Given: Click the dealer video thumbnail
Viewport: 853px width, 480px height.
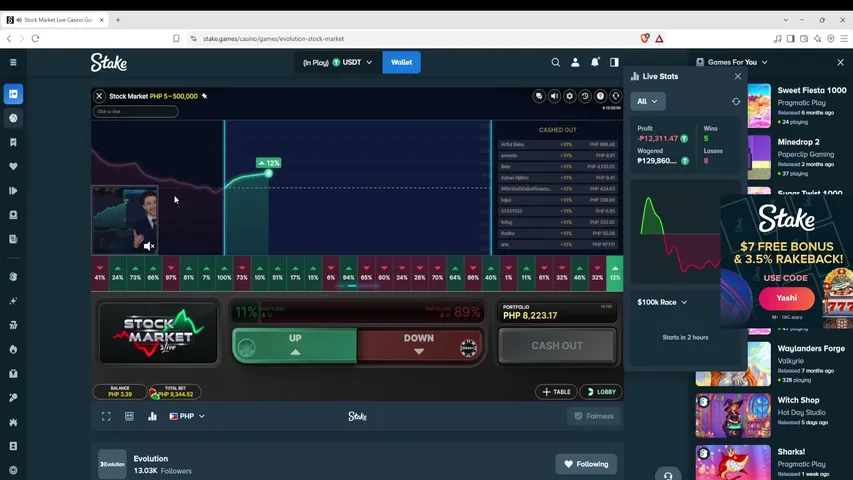Looking at the screenshot, I should click(x=125, y=220).
